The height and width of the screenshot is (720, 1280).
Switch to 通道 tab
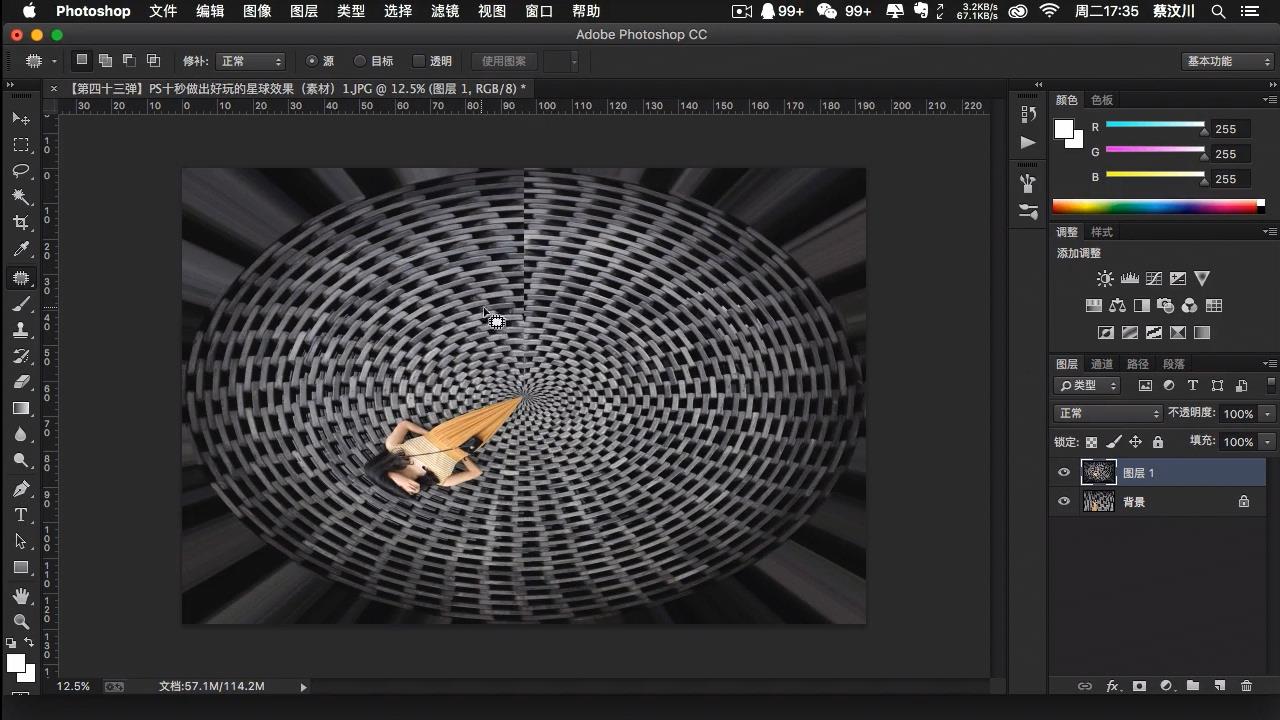pos(1102,364)
